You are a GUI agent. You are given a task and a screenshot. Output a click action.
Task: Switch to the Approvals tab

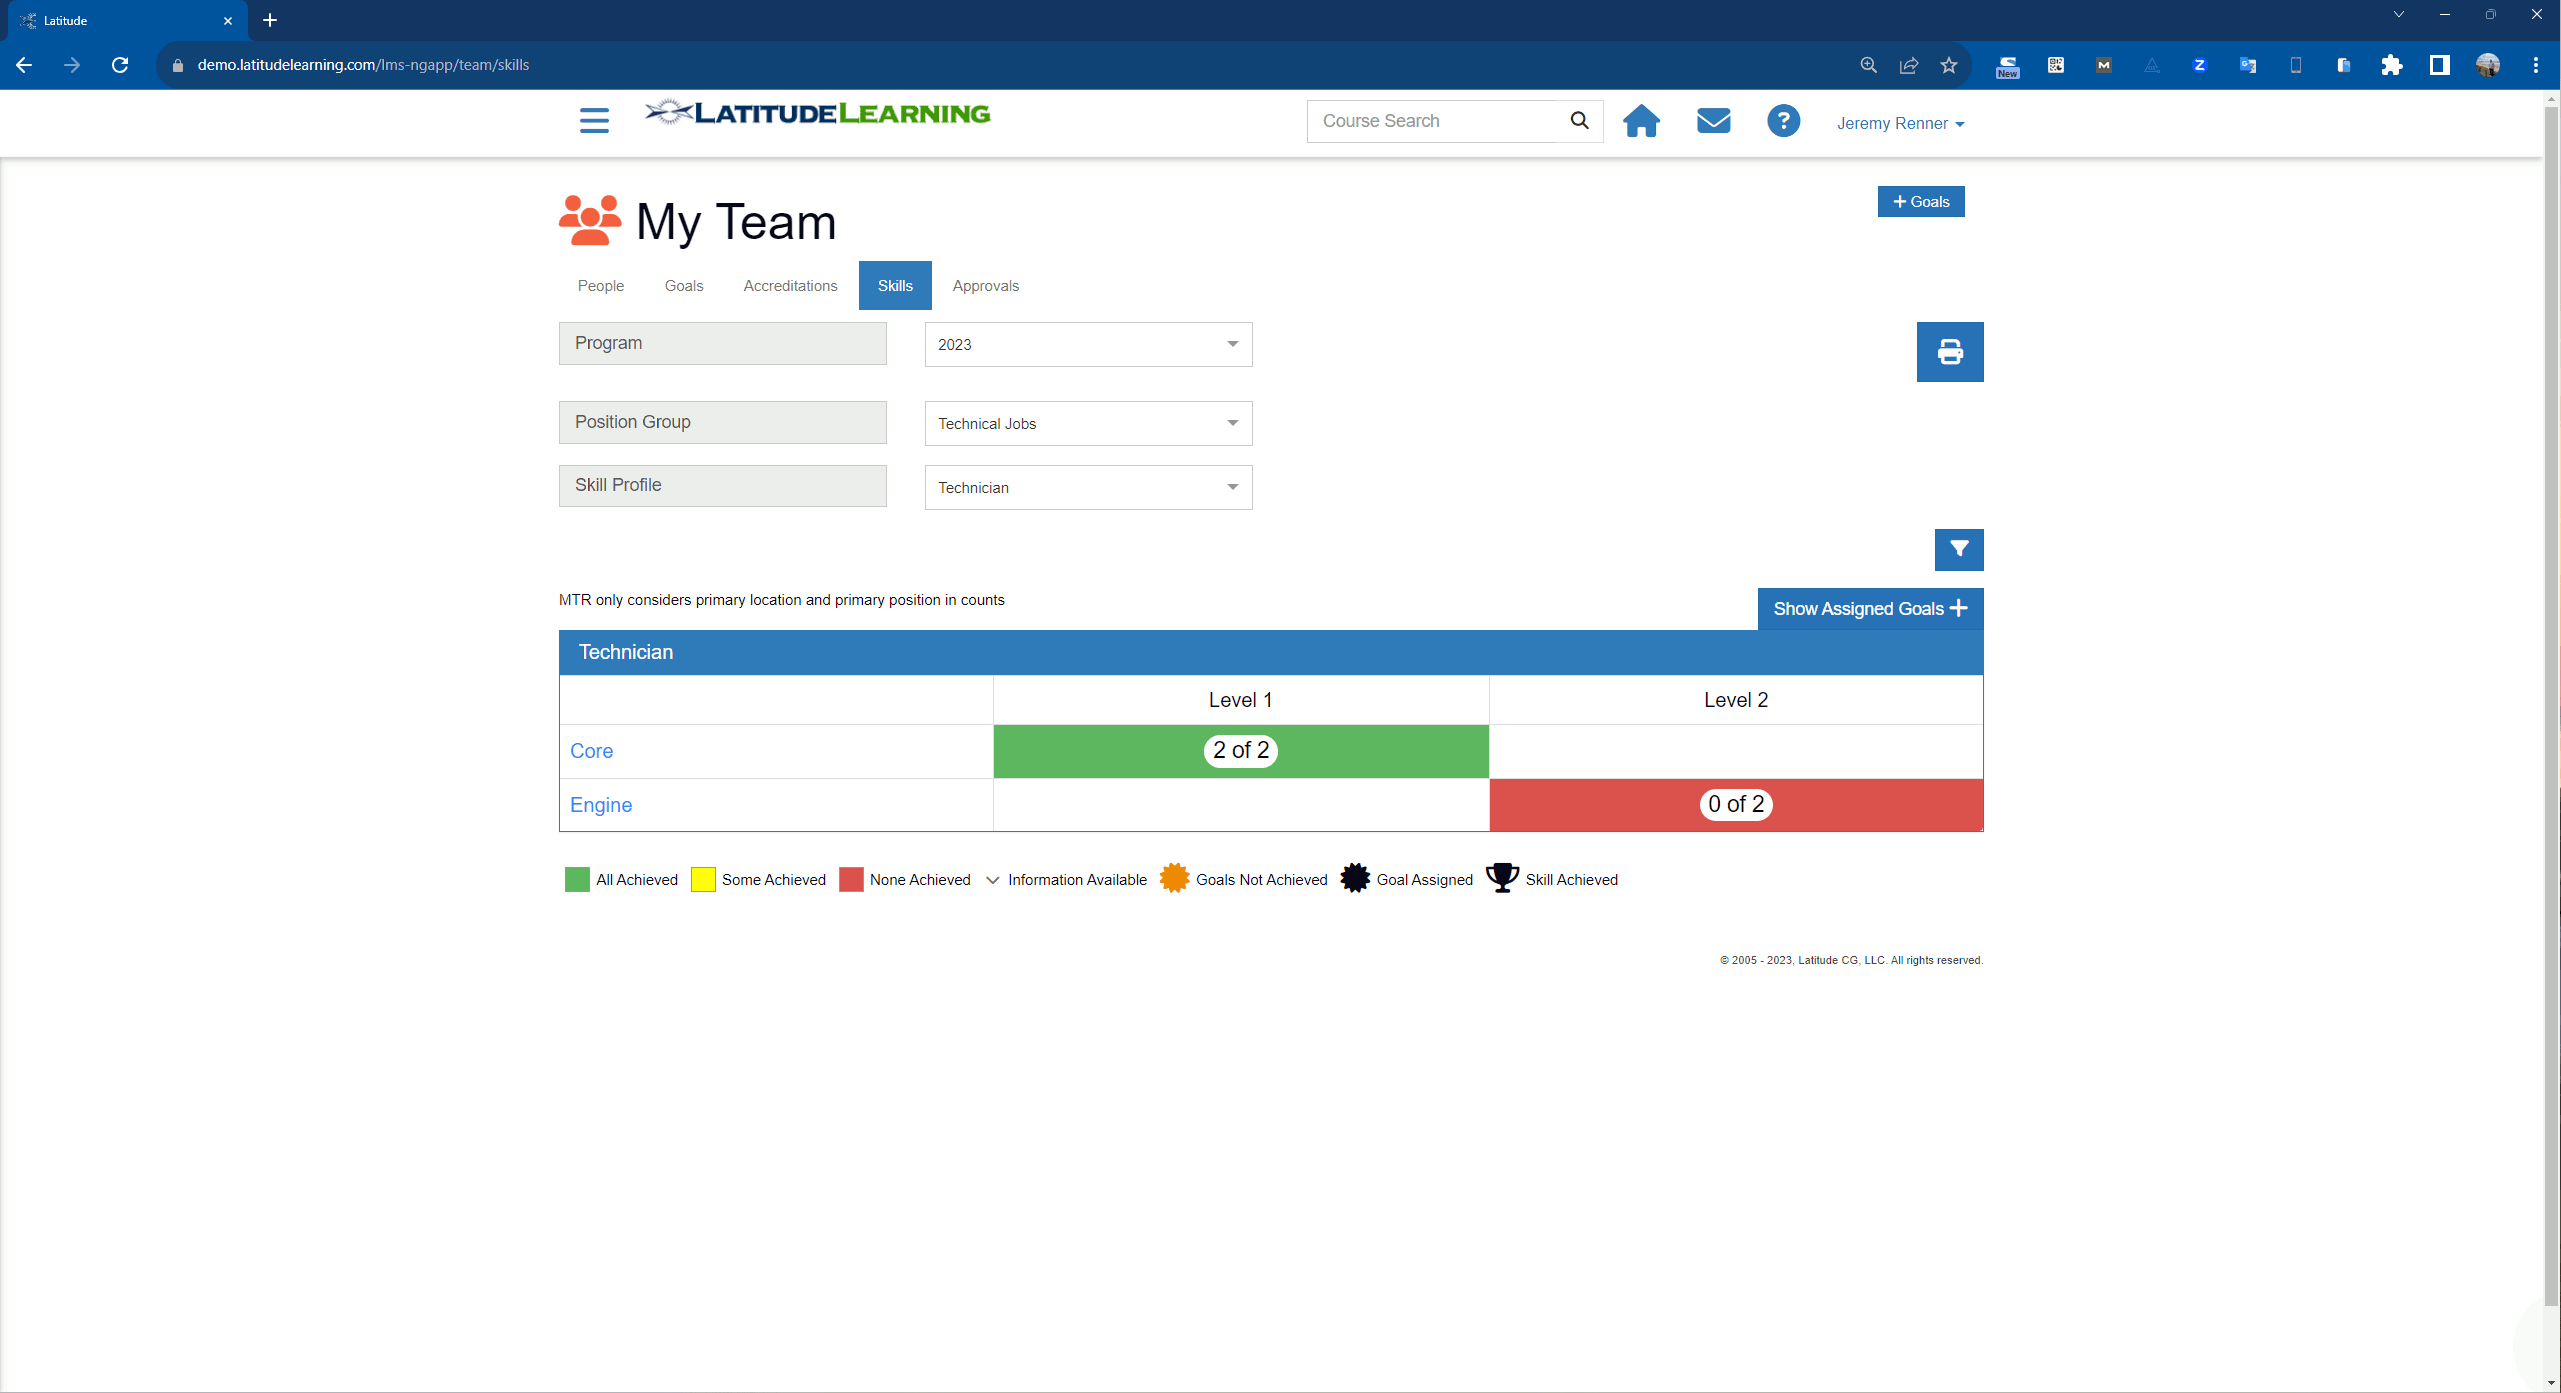point(985,286)
